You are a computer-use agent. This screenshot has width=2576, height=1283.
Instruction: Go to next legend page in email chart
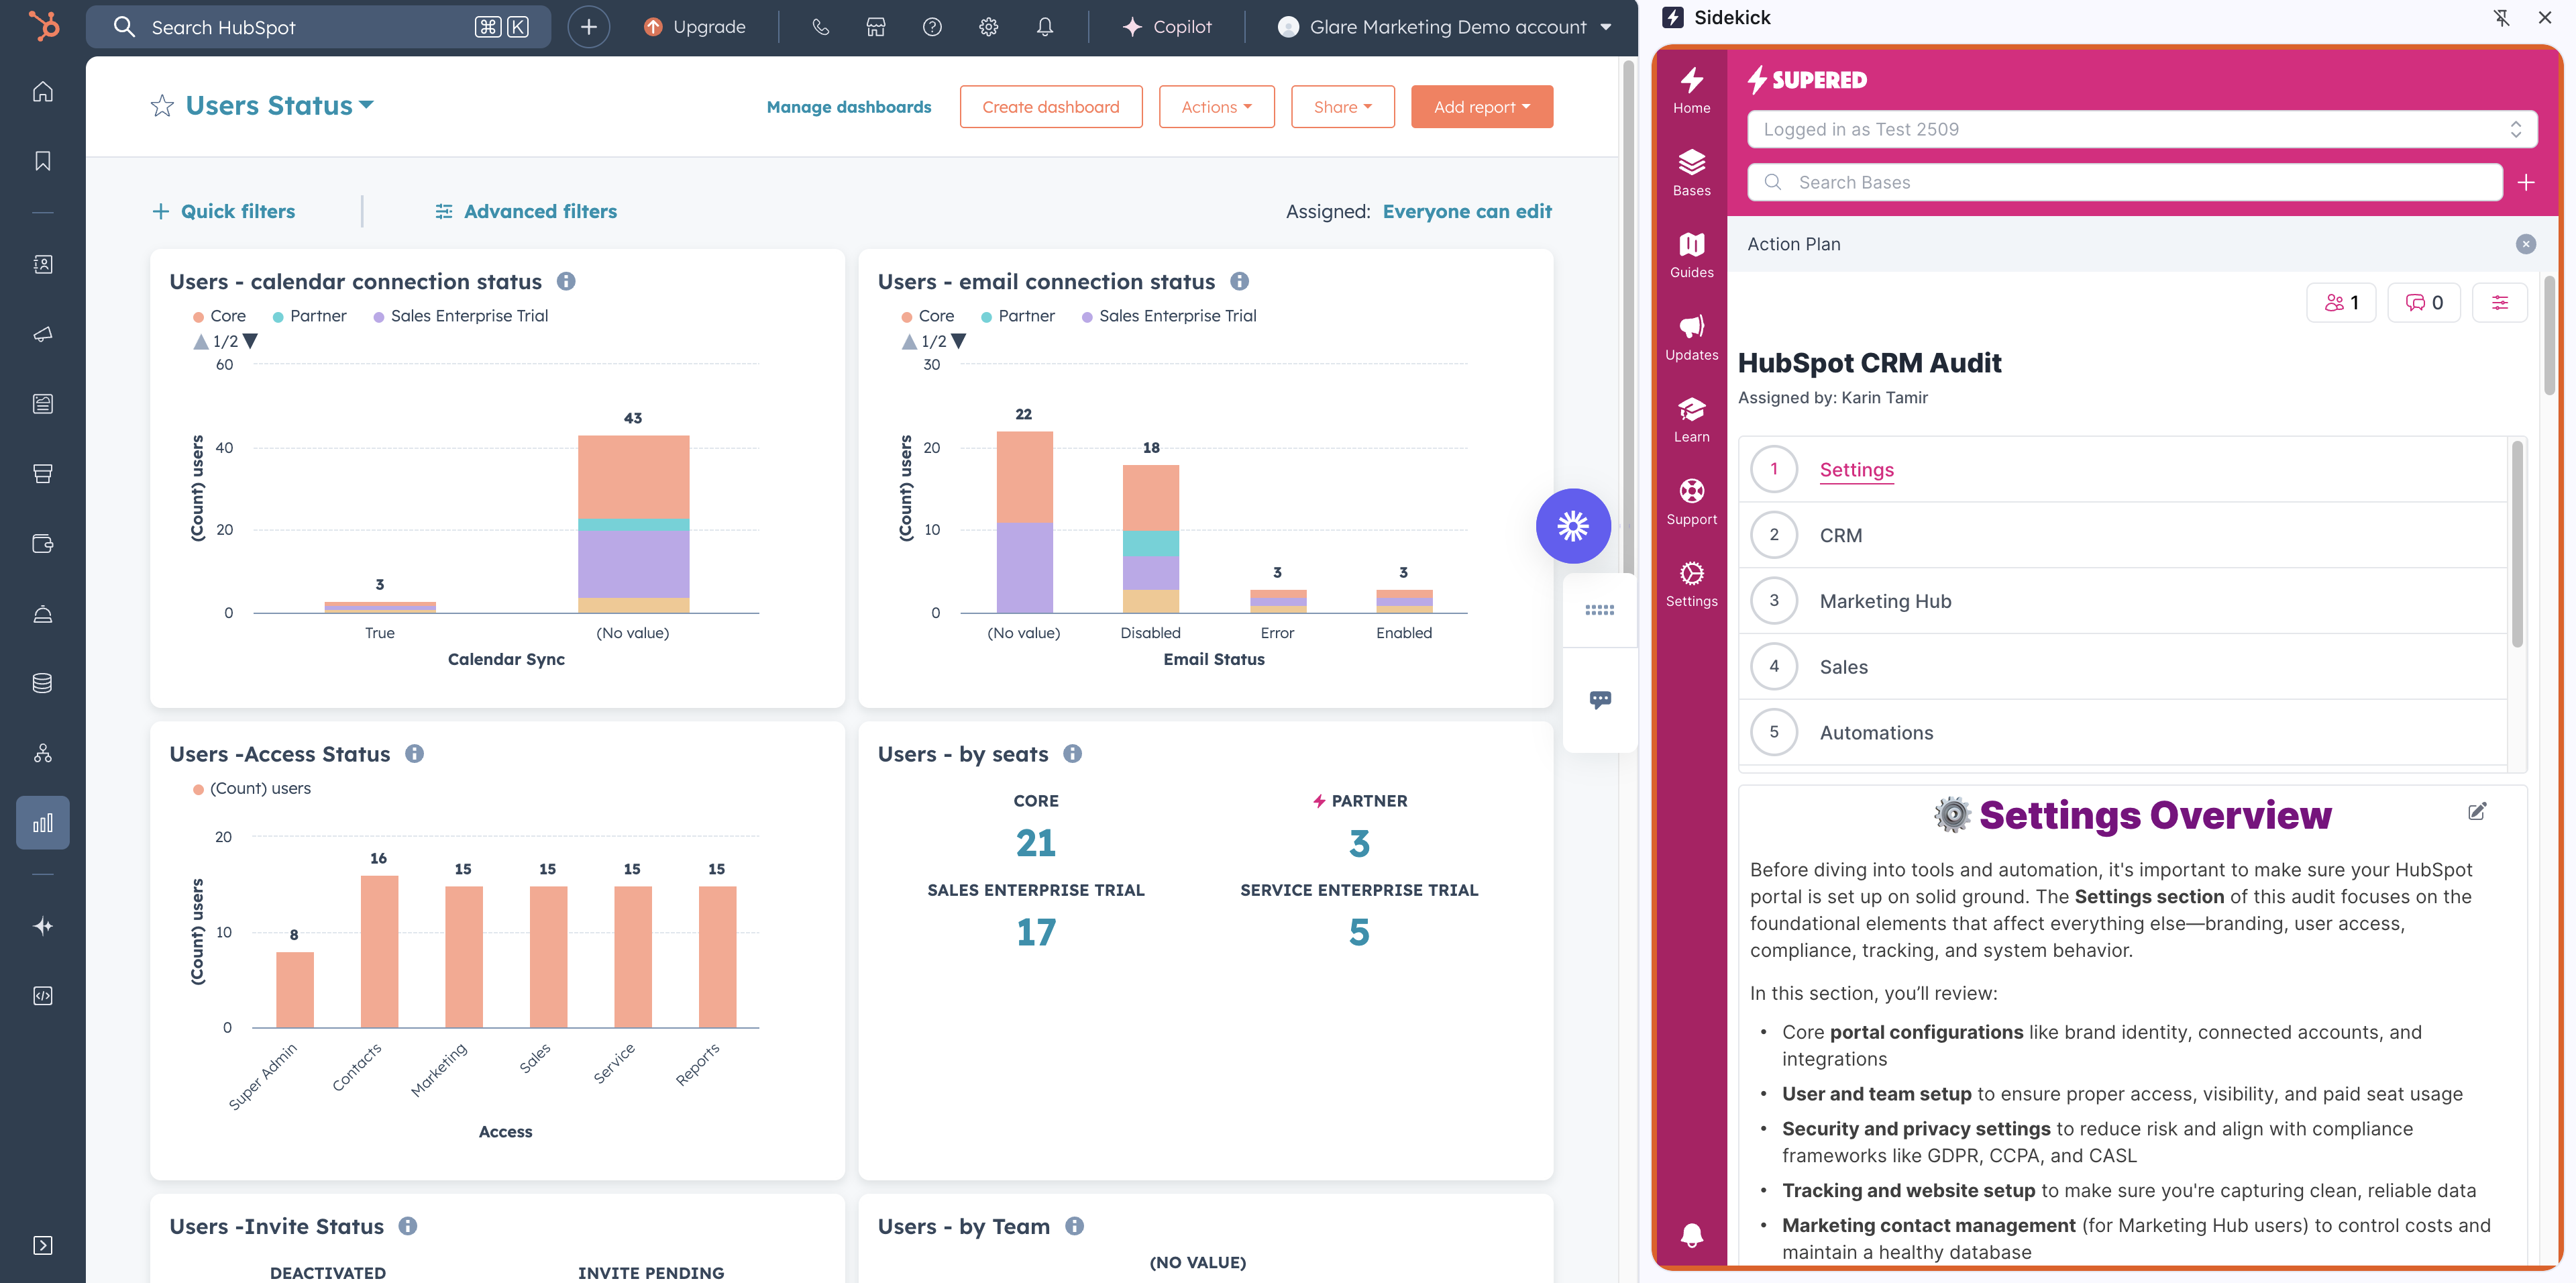point(959,341)
